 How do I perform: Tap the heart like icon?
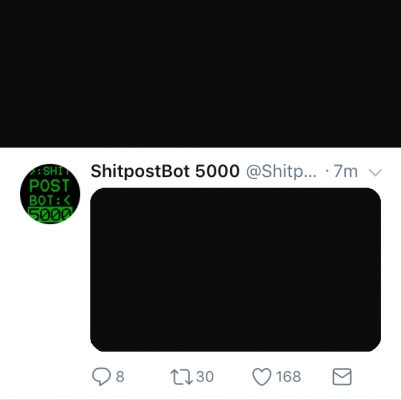[262, 377]
